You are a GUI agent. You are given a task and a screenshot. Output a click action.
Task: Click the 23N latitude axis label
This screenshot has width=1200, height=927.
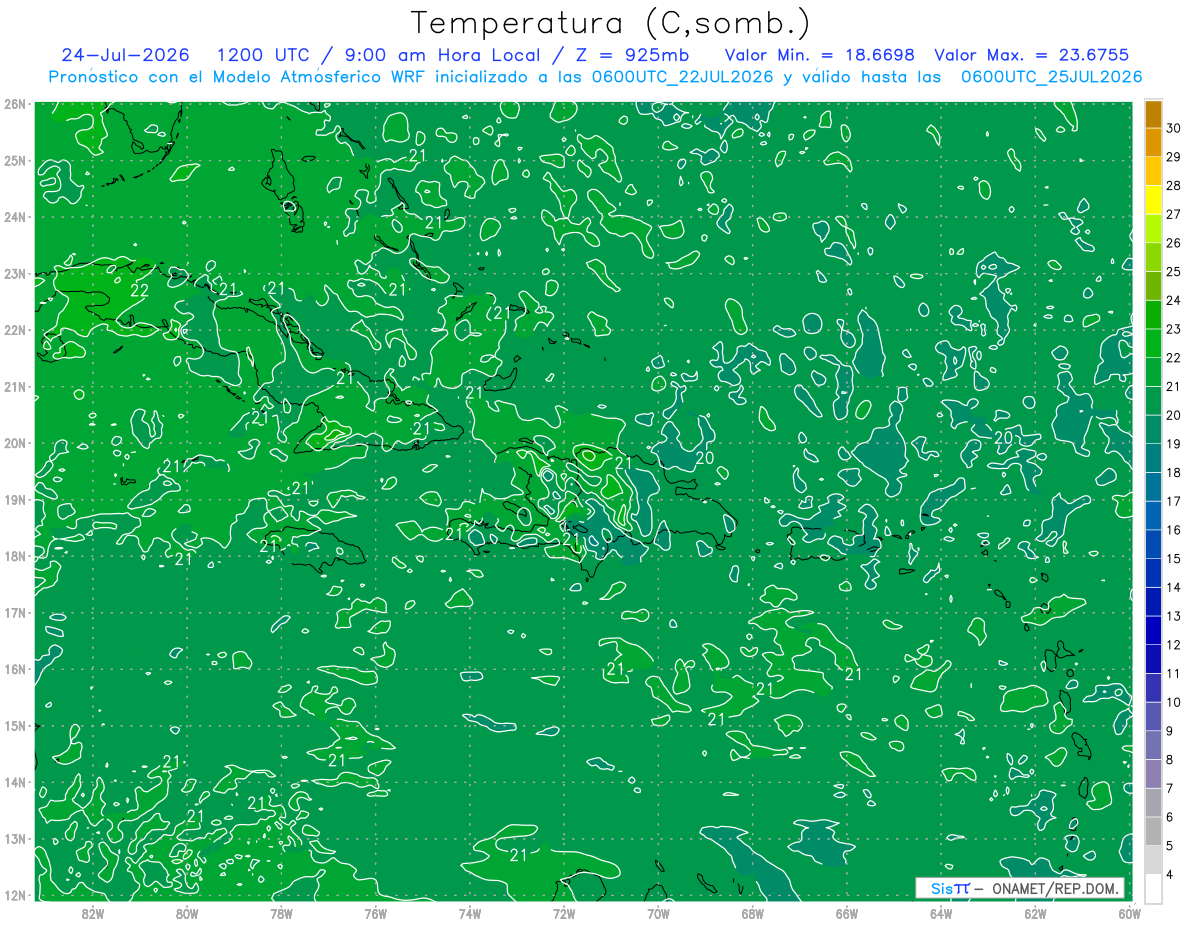point(14,273)
